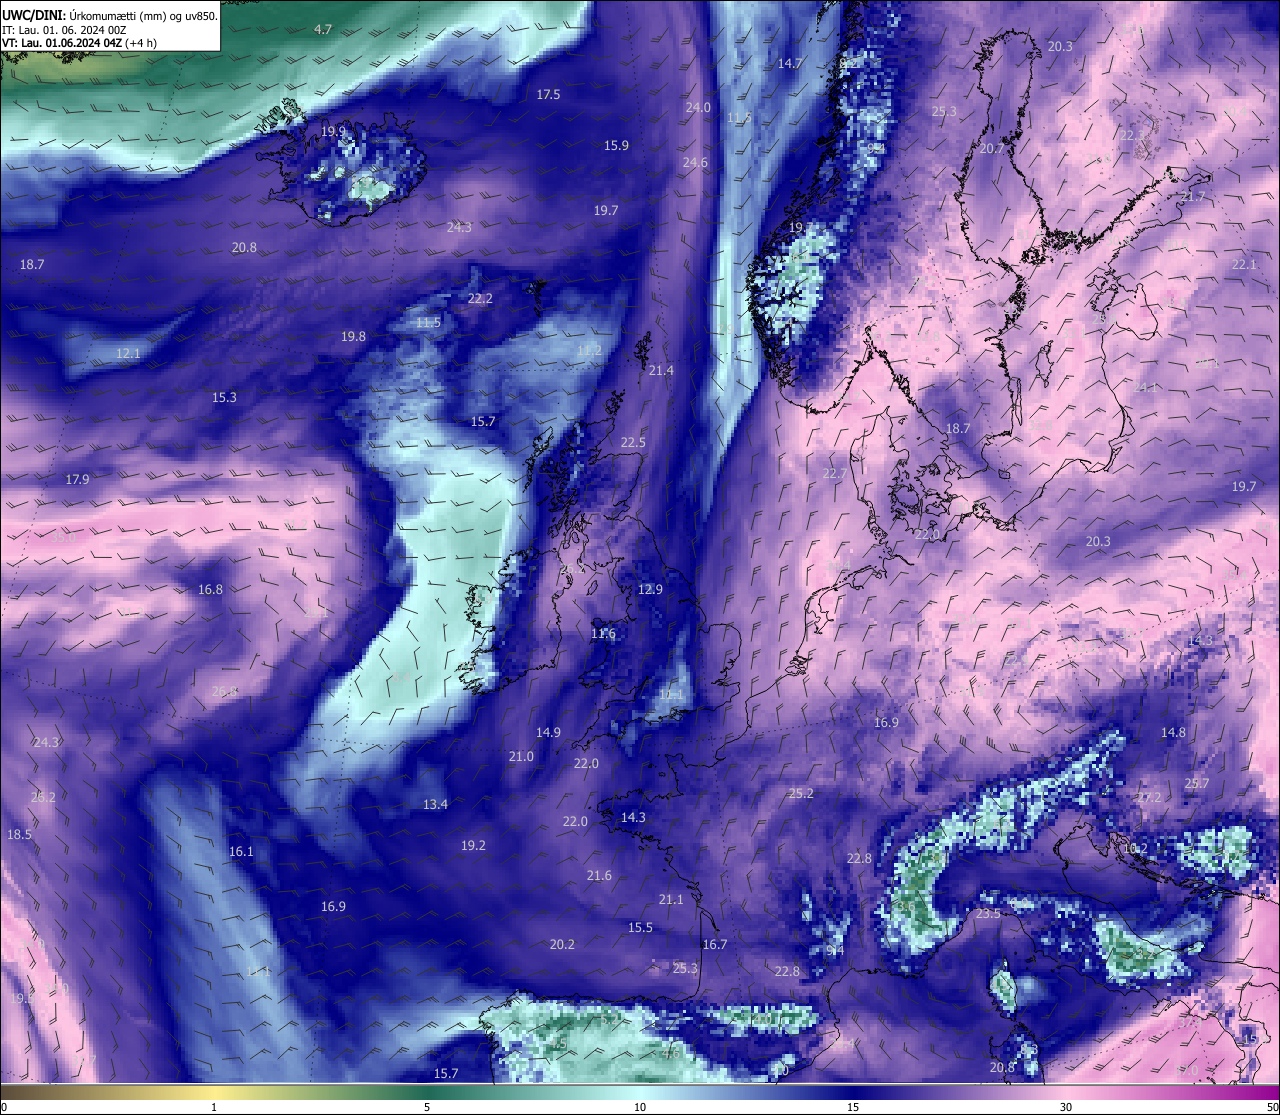The image size is (1280, 1115).
Task: Click the 19.8 value label
Action: tap(353, 337)
